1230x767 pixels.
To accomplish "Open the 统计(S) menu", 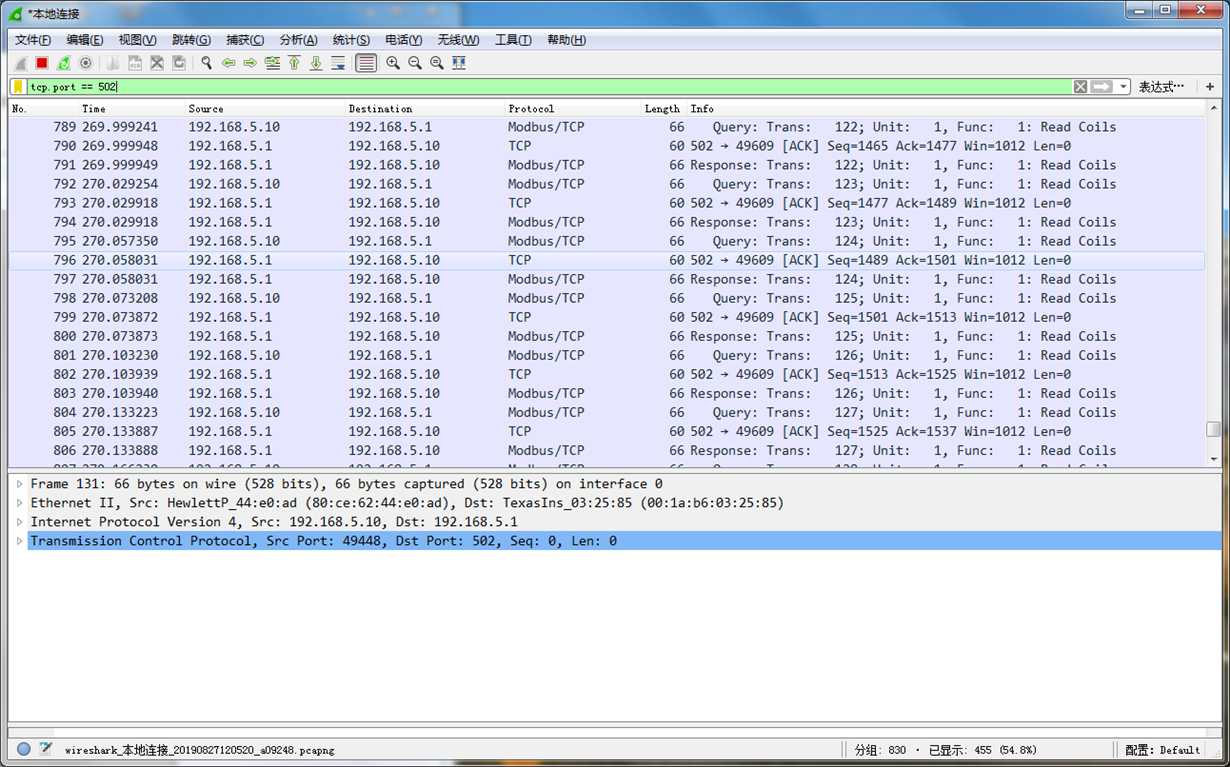I will click(x=351, y=40).
